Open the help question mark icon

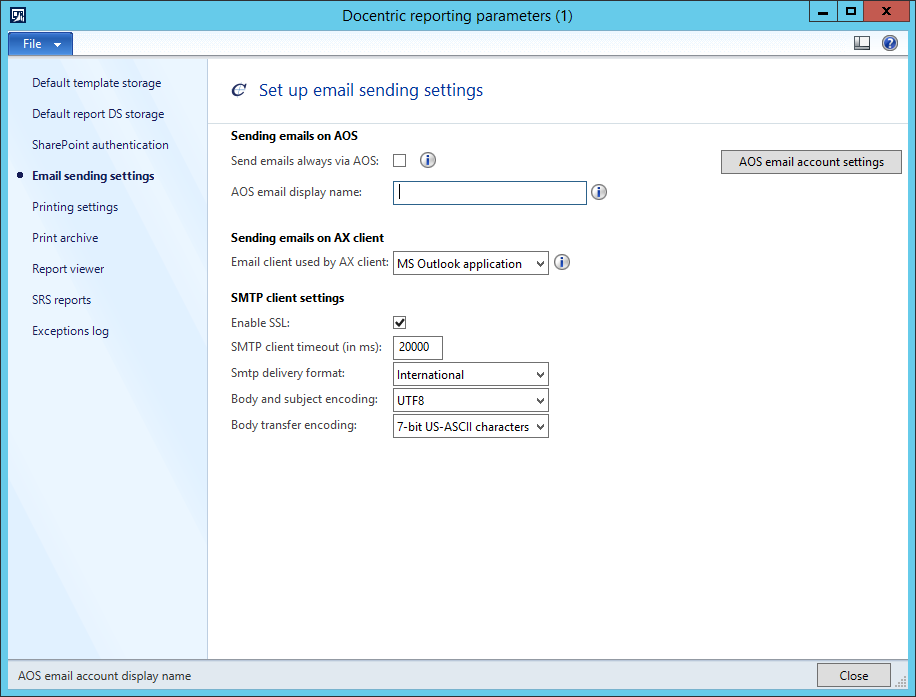(x=890, y=43)
